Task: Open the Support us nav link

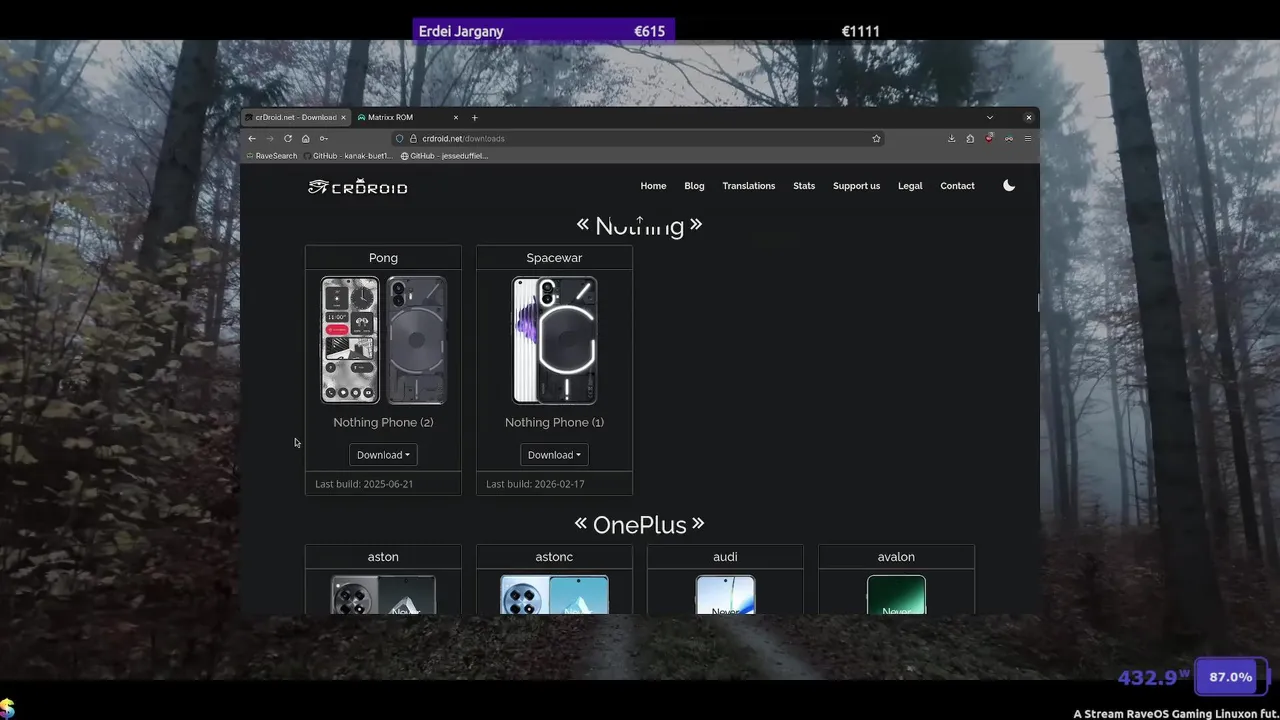Action: click(856, 186)
